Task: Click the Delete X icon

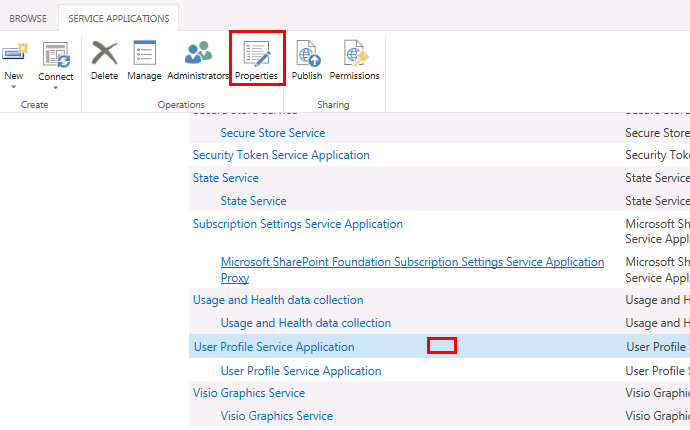Action: (104, 53)
